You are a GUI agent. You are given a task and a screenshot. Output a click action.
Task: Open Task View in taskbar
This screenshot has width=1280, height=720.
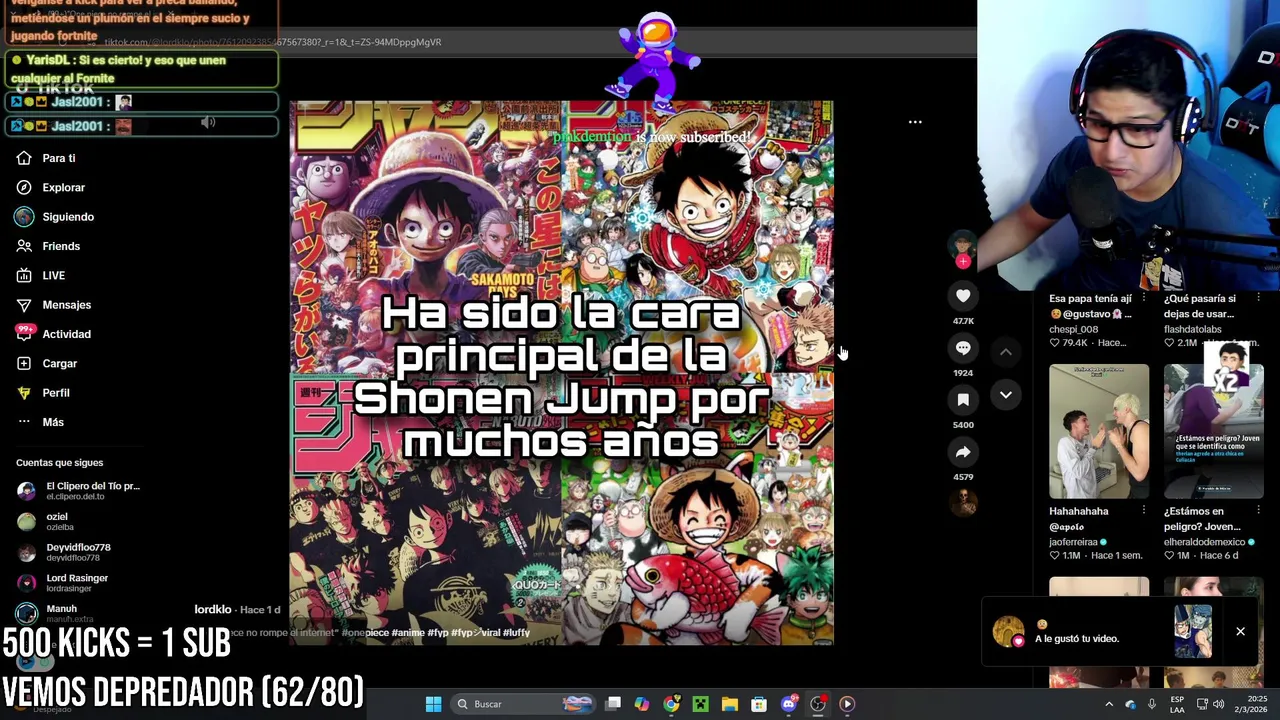click(613, 704)
